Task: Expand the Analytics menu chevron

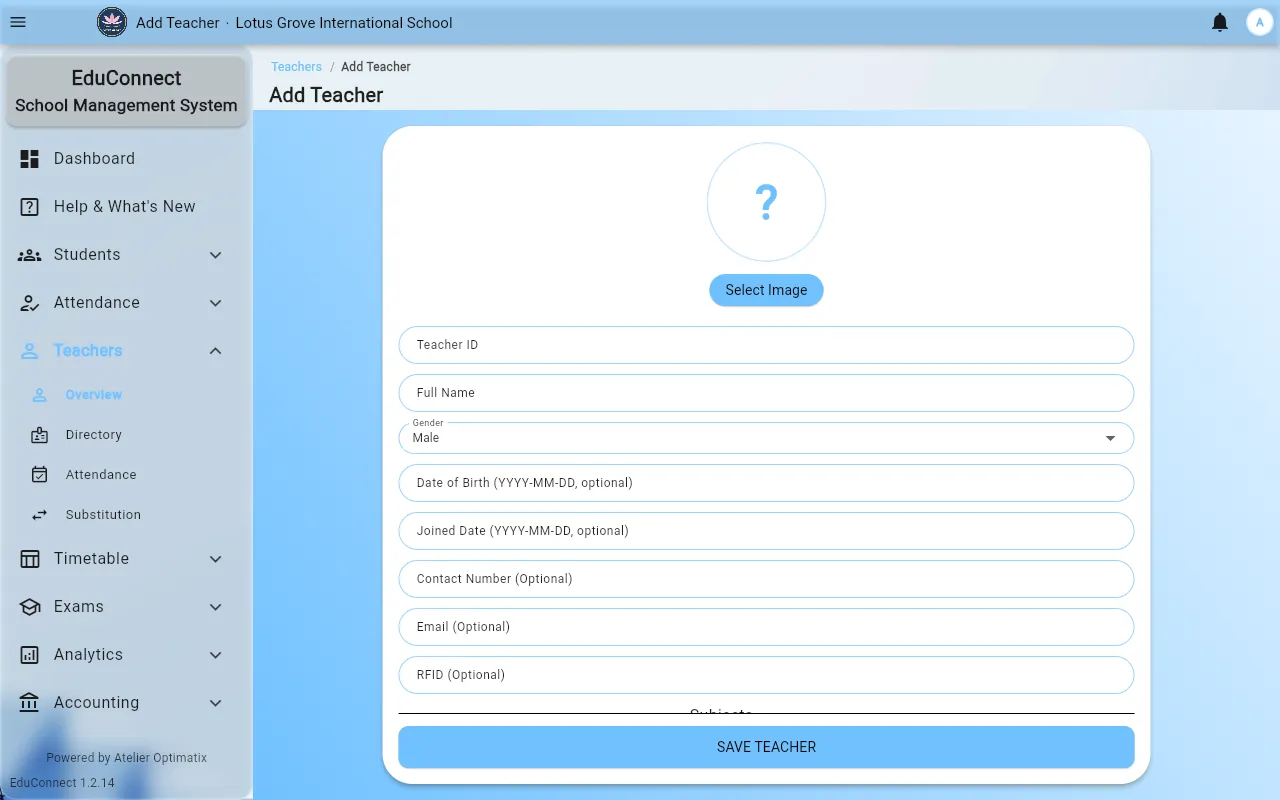Action: coord(216,655)
